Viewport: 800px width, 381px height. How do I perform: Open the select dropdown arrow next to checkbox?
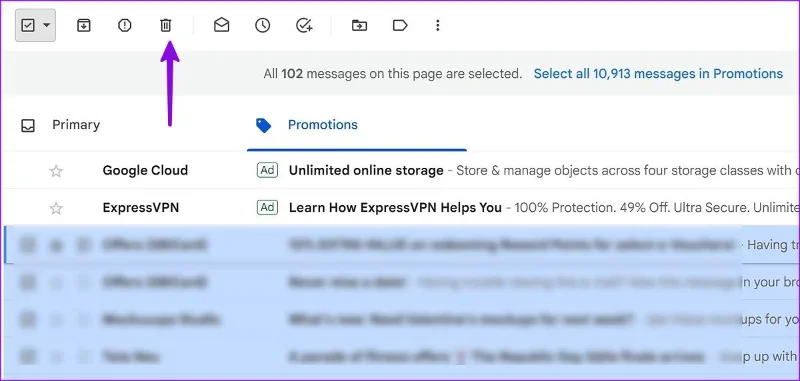tap(46, 25)
